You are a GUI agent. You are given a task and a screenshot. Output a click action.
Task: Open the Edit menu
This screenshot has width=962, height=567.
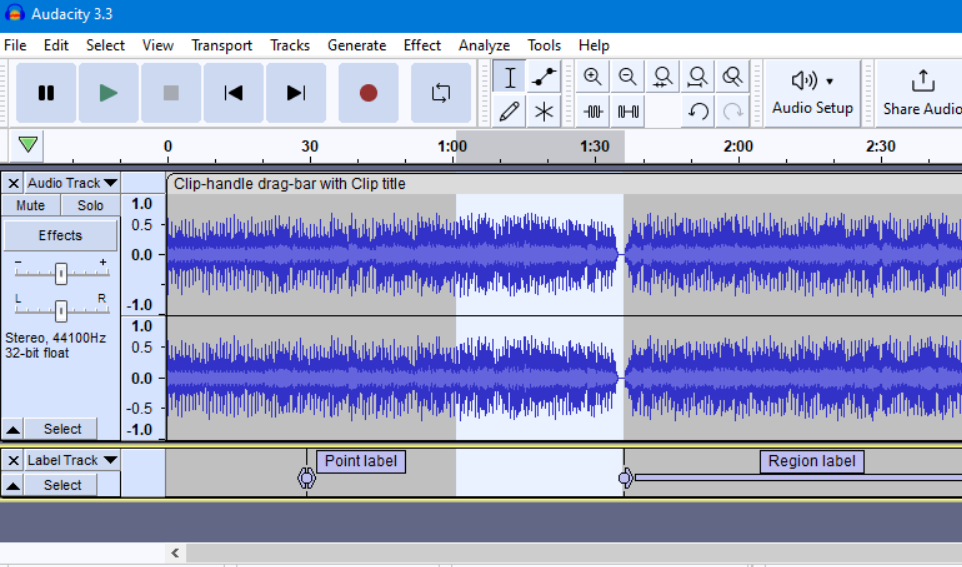pos(56,45)
